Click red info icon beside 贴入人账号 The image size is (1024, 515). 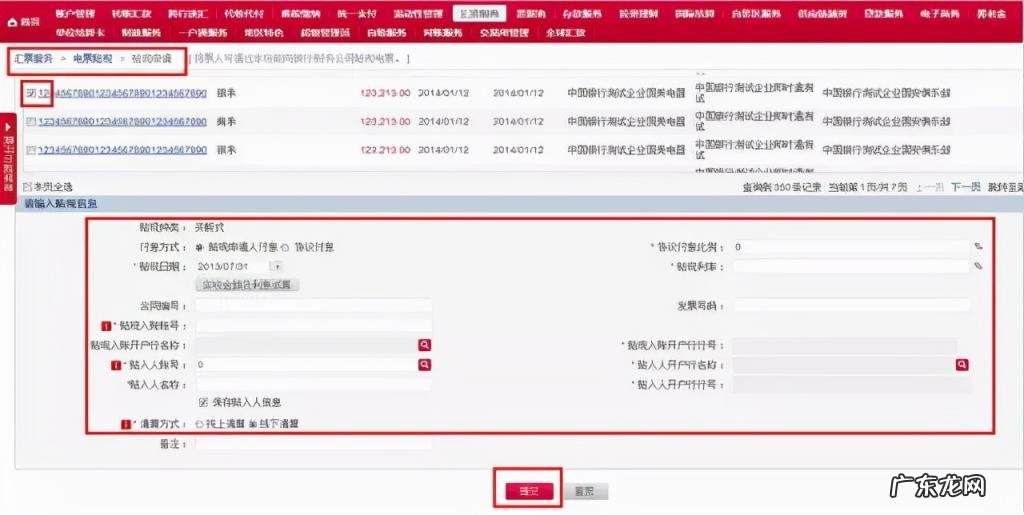116,365
